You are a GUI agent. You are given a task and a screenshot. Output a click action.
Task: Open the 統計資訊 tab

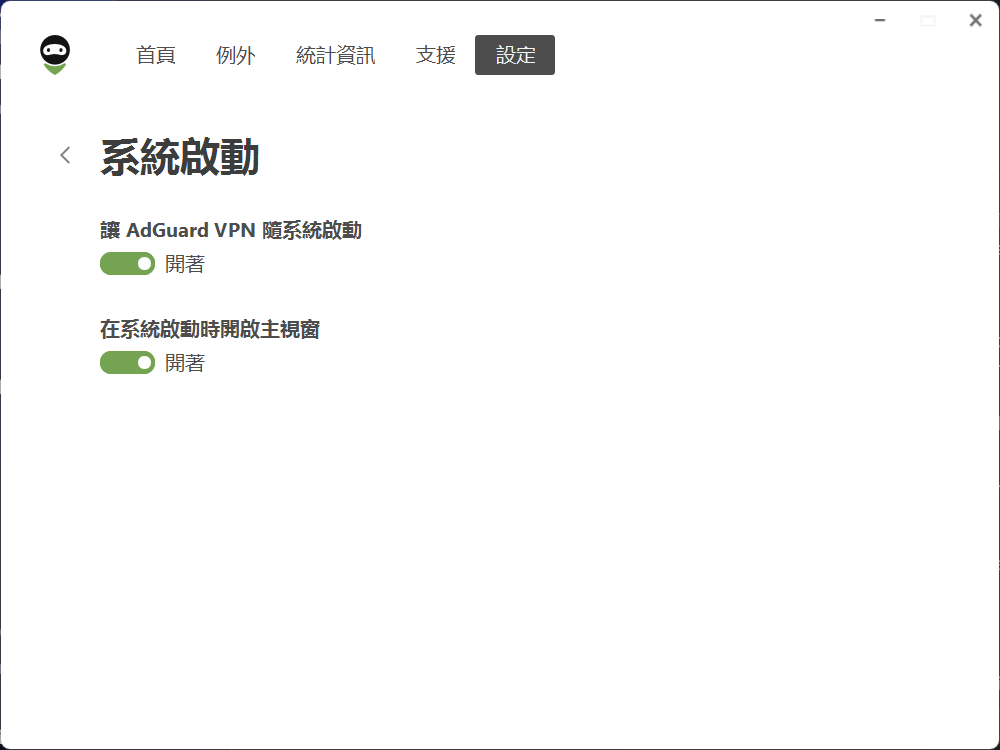pyautogui.click(x=336, y=56)
